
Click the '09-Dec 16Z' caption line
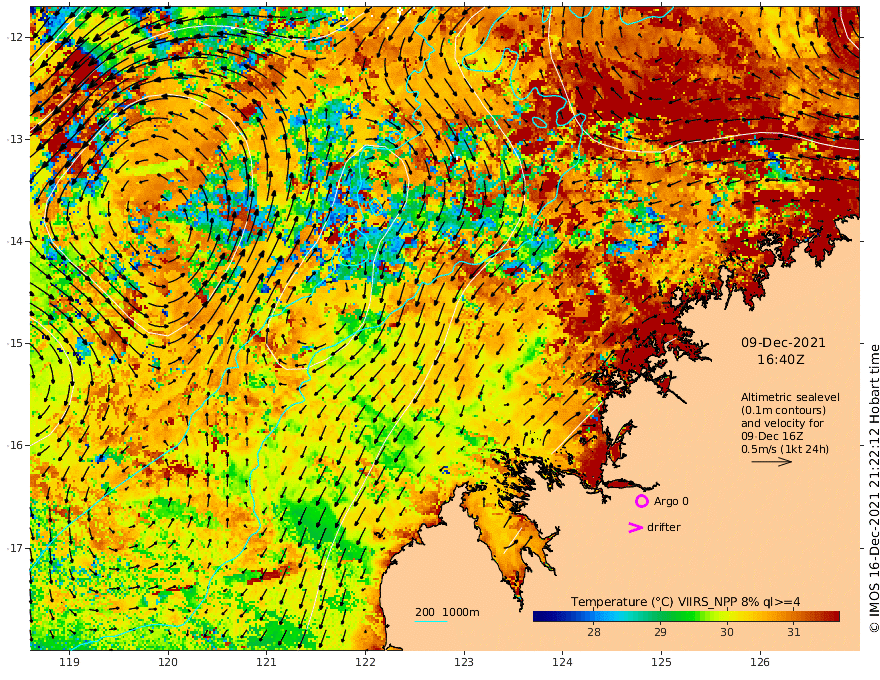coord(772,436)
